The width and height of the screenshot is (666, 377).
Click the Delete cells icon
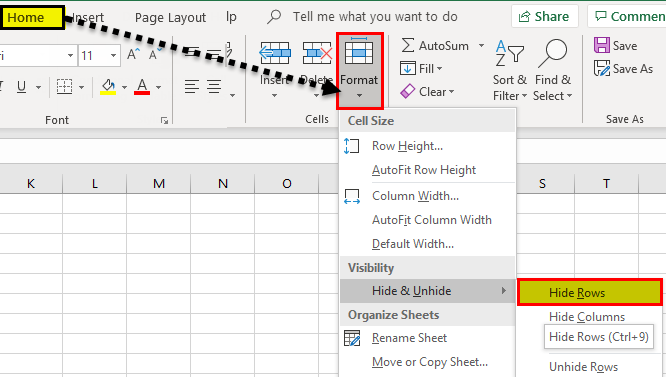coord(317,53)
